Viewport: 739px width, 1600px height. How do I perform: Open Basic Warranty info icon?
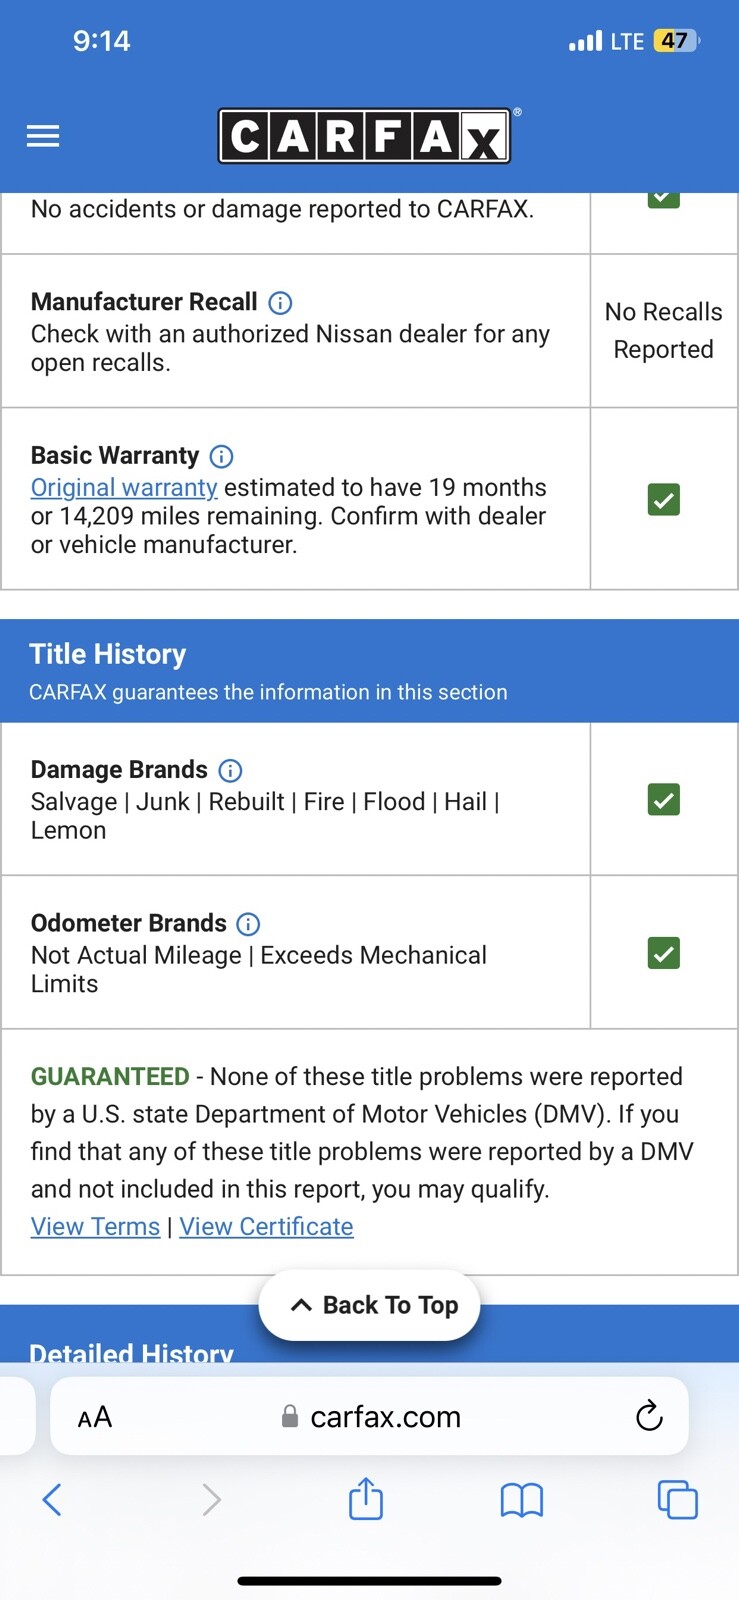(222, 456)
